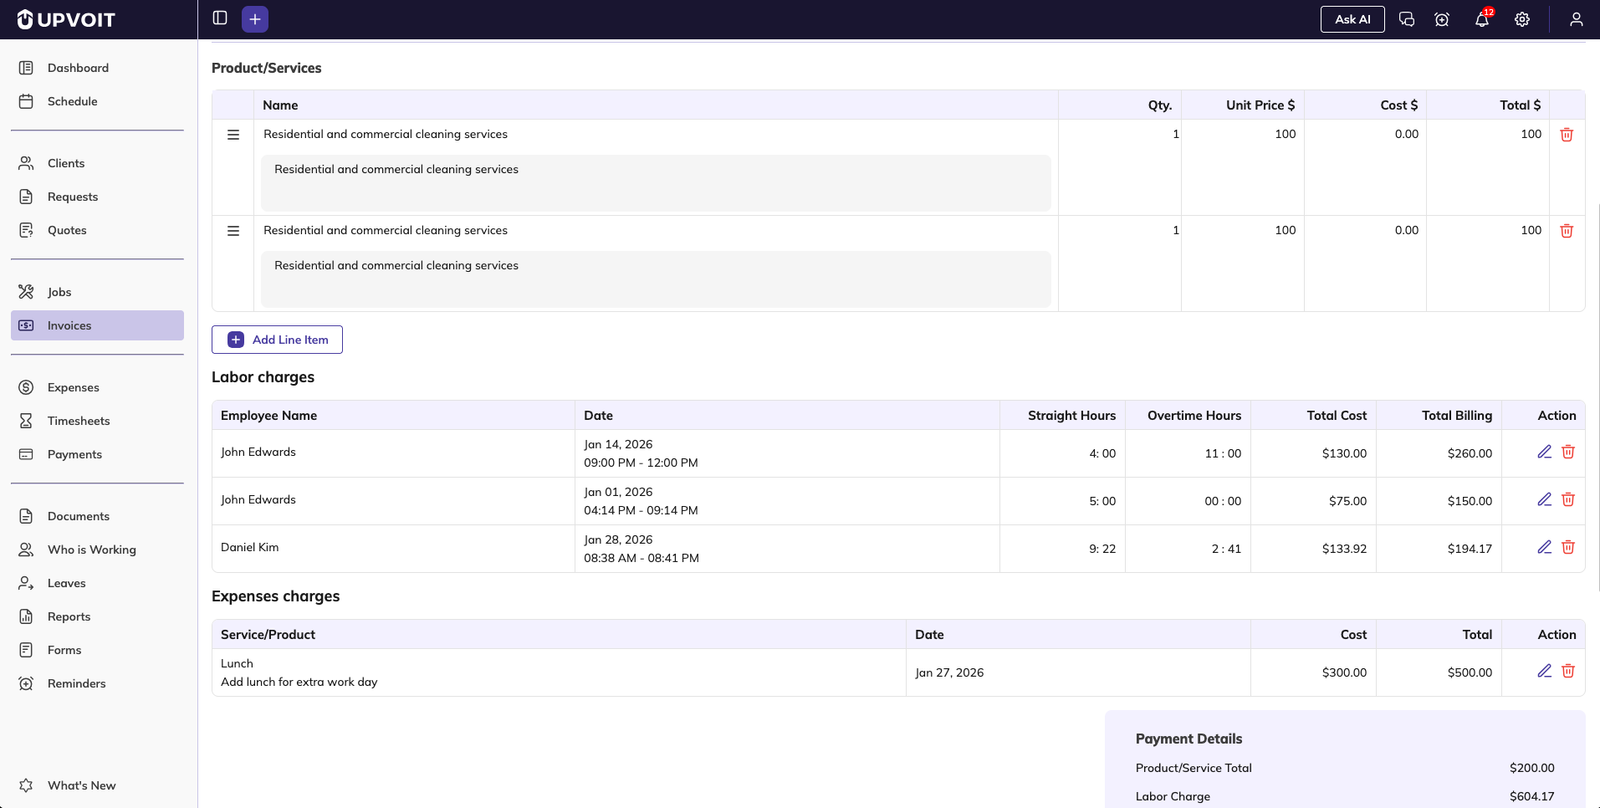Screen dimensions: 1600x808
Task: Click the alarm reminder icon in top bar
Action: click(x=1442, y=19)
